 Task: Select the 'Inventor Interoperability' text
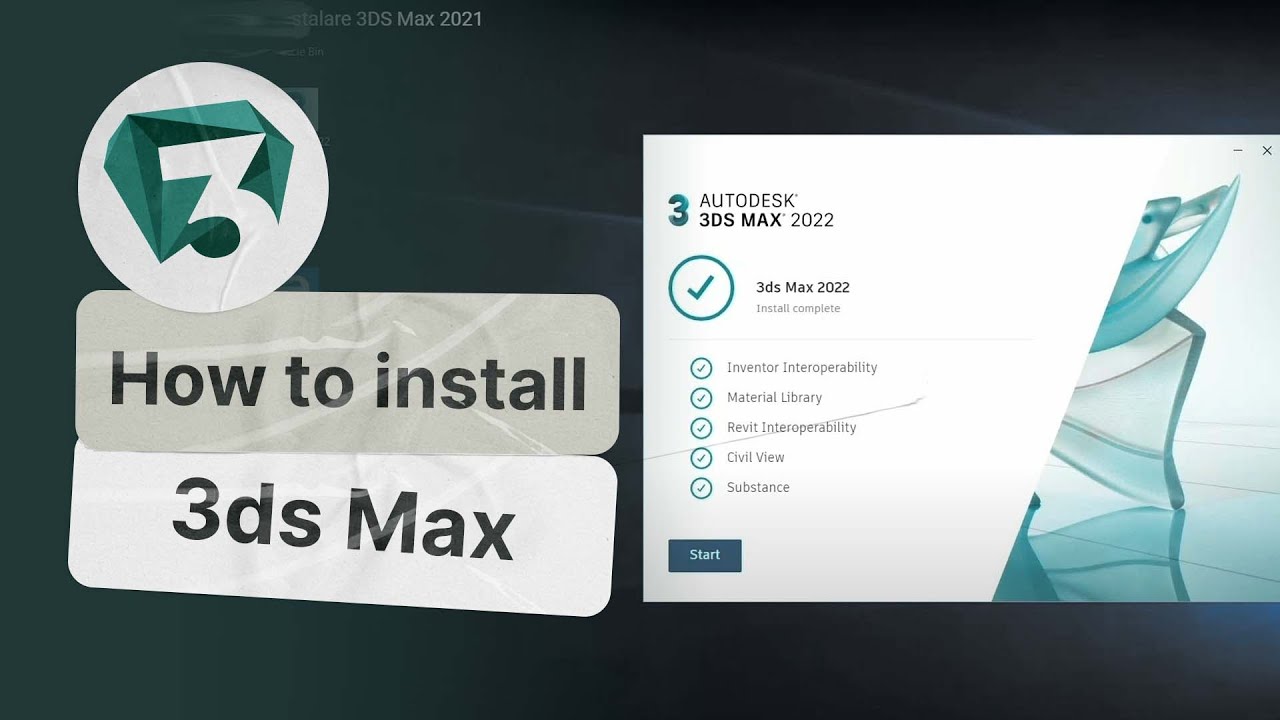[802, 368]
